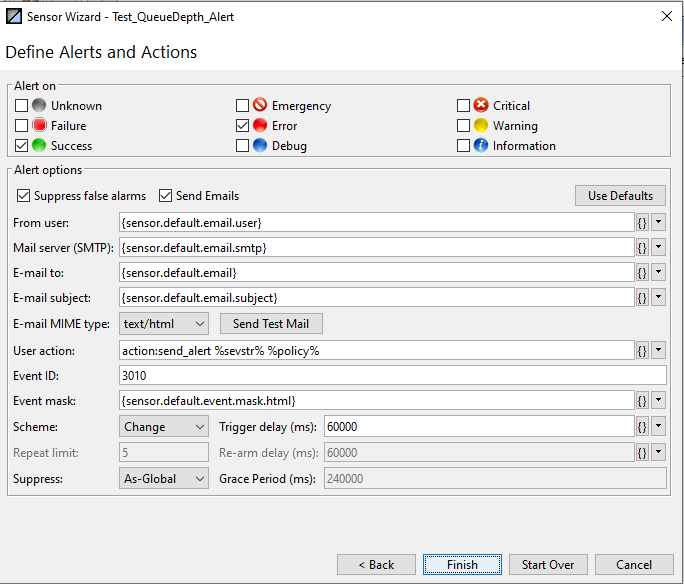Enable the Failure alert checkbox
Screen dimensions: 684x584
pos(21,126)
